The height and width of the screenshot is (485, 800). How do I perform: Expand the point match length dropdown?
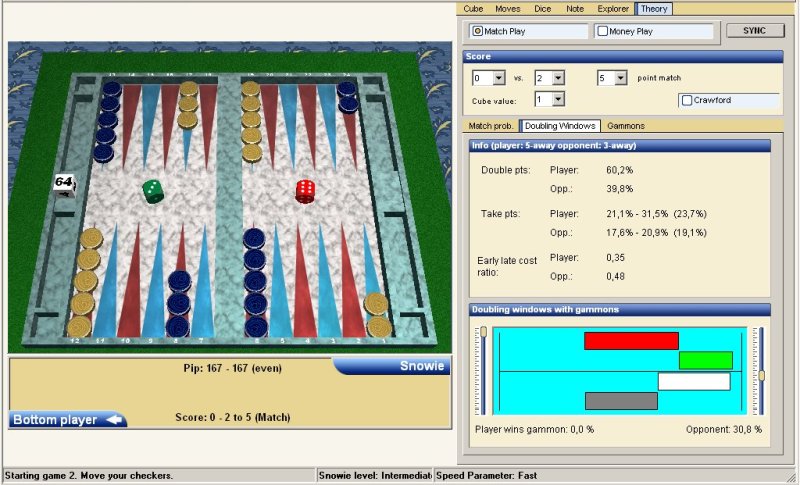[x=620, y=78]
